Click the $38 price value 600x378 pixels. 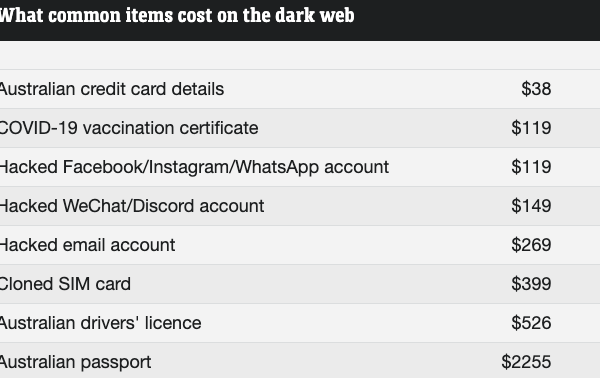coord(536,89)
